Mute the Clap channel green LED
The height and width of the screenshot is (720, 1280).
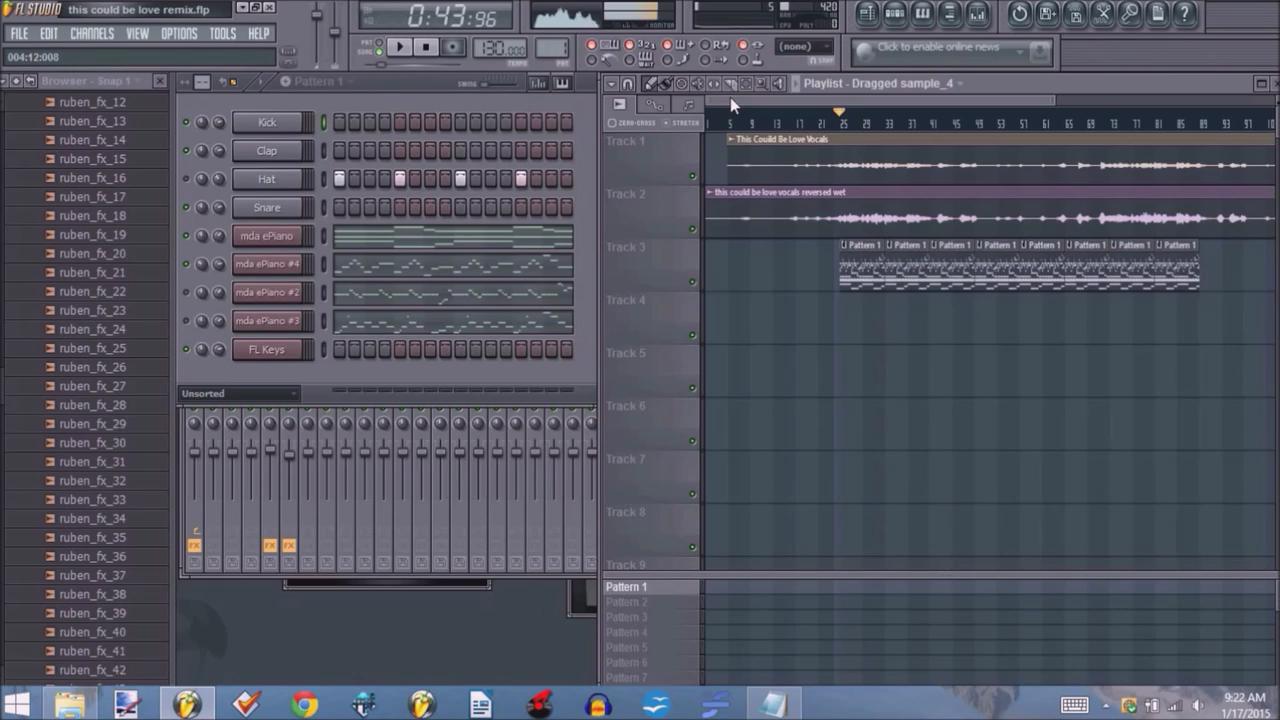(186, 151)
